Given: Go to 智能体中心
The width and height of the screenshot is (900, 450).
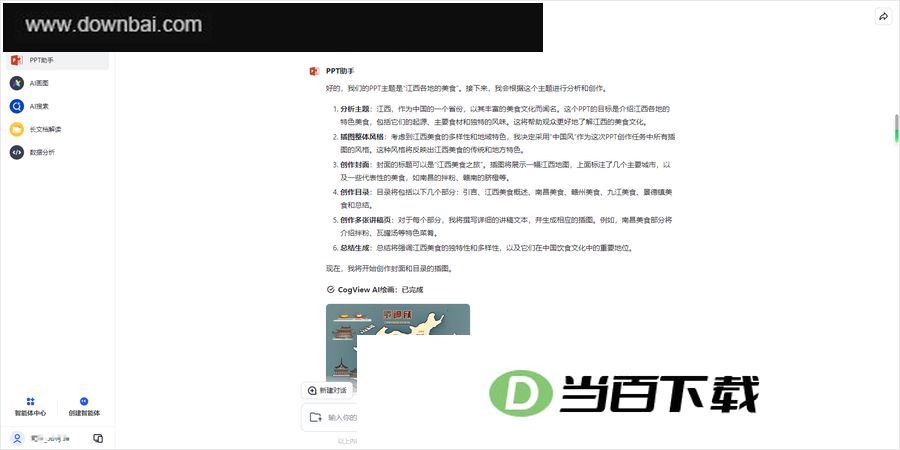Looking at the screenshot, I should (30, 406).
